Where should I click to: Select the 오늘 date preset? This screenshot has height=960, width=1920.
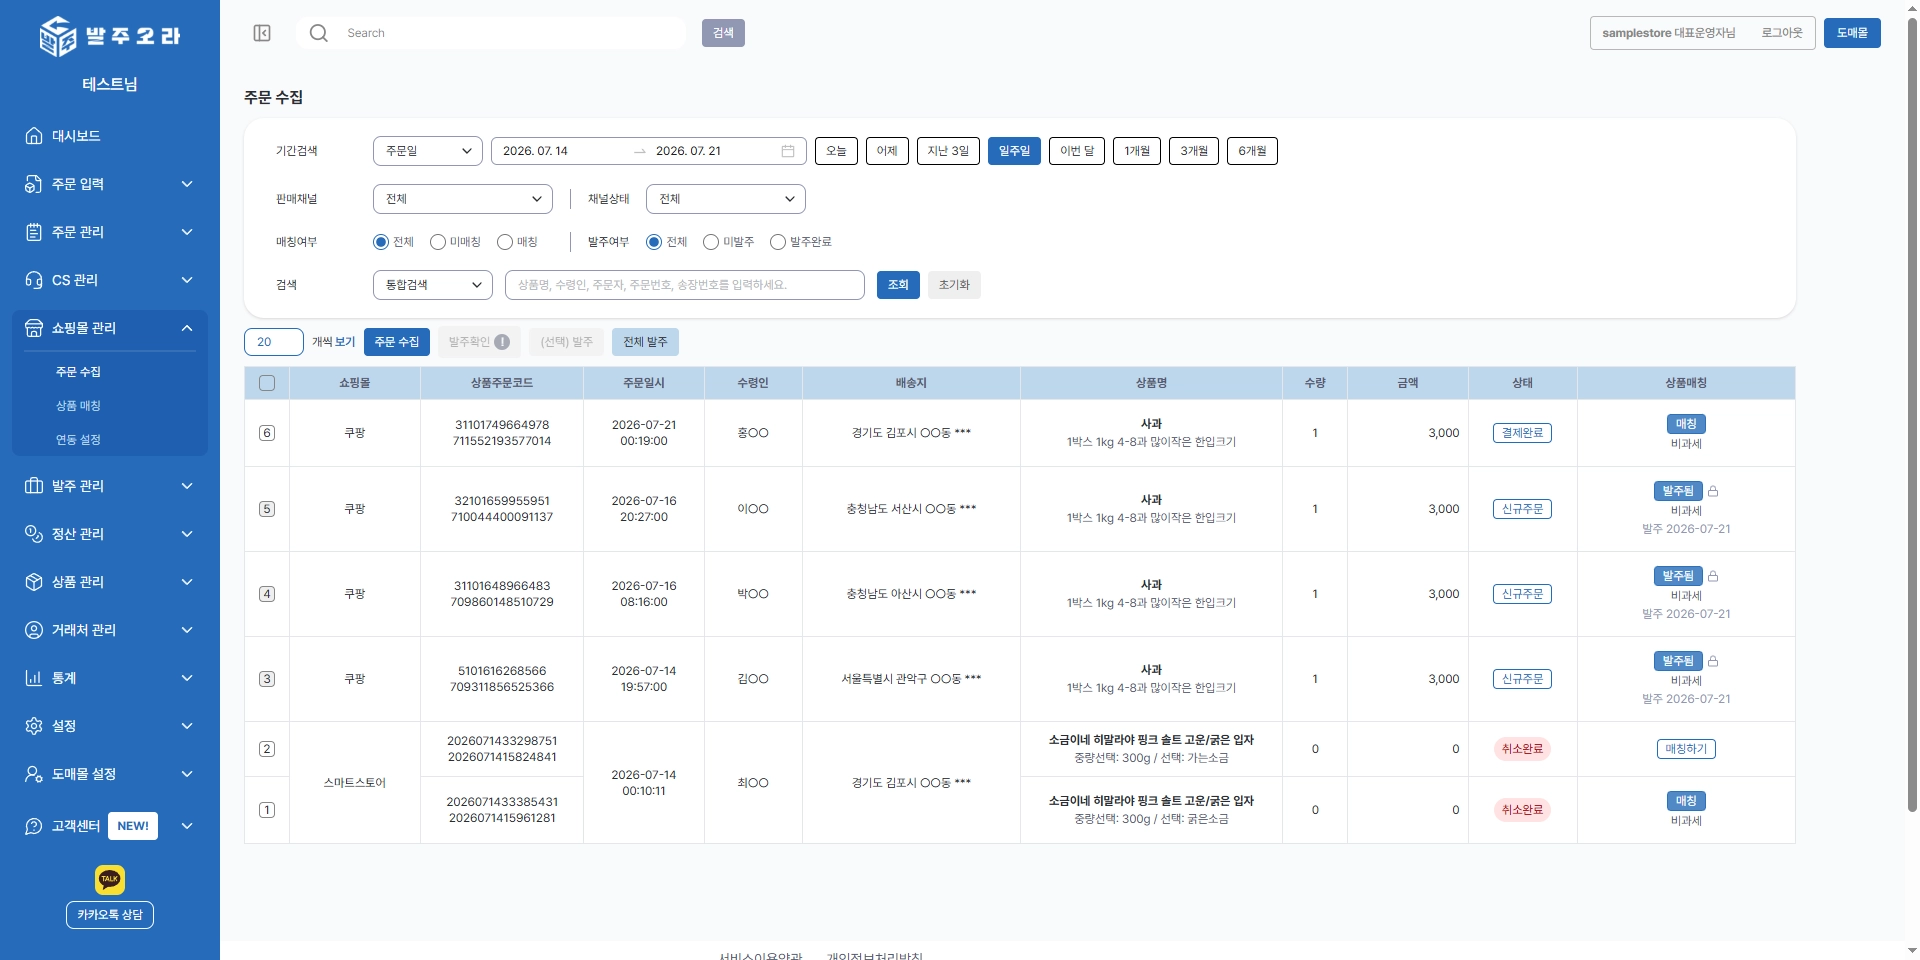(836, 151)
